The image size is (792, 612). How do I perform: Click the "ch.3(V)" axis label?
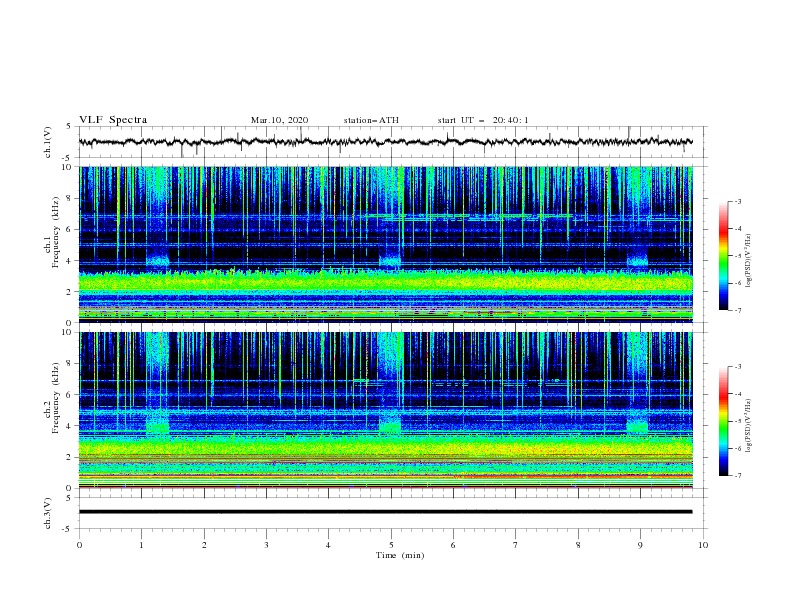point(48,513)
